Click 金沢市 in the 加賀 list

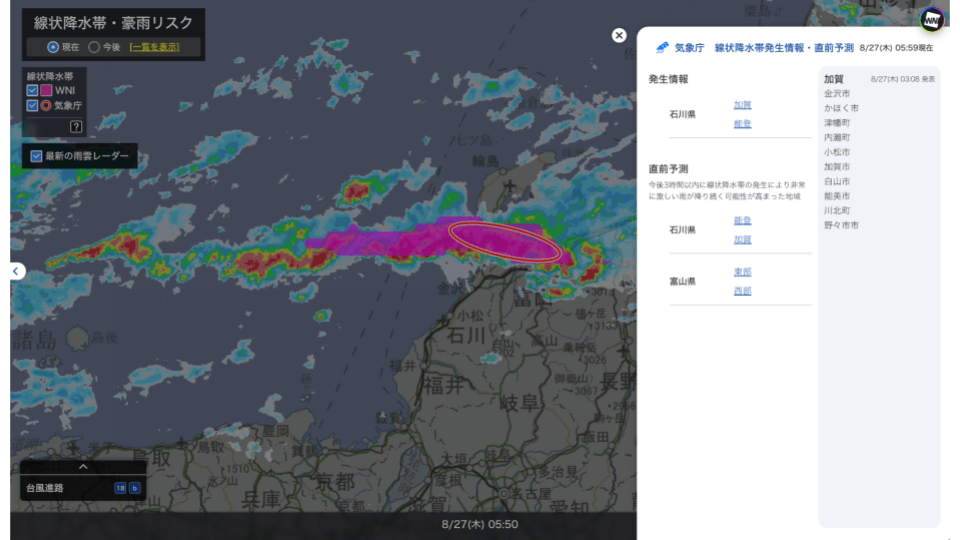click(836, 94)
